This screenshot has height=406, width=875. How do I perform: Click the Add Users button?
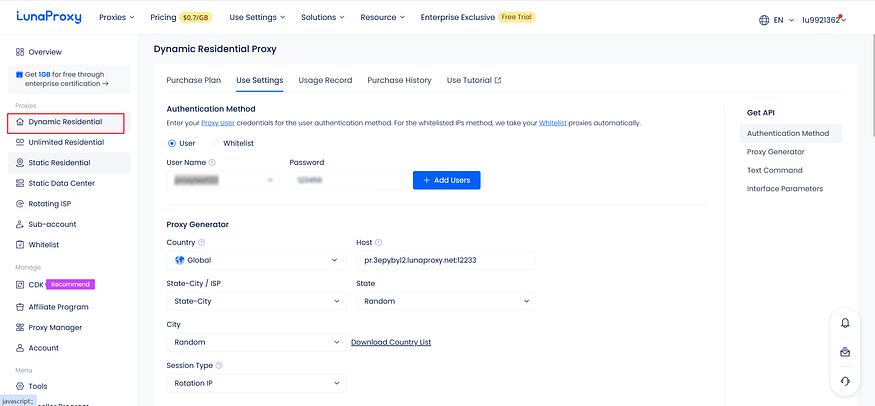[446, 180]
